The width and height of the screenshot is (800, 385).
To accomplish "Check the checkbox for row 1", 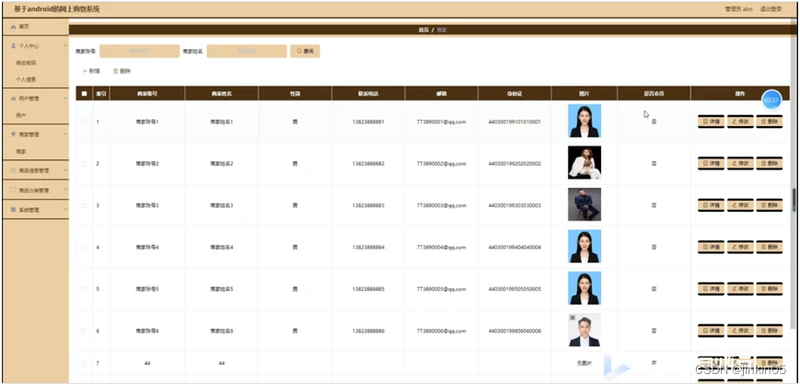I will pos(84,122).
